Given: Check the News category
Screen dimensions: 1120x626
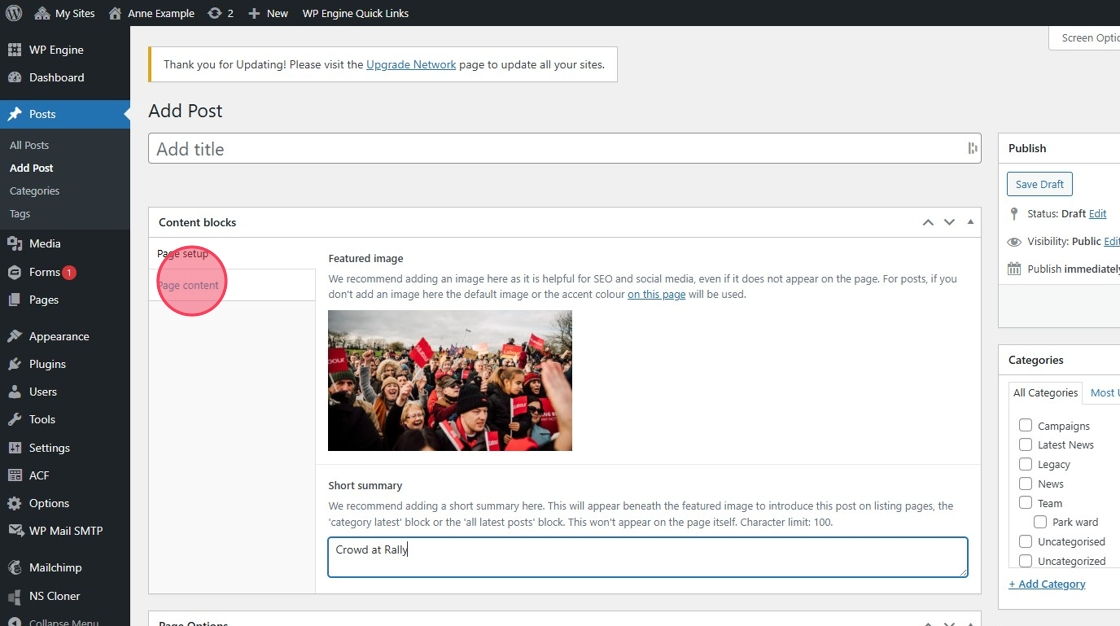Looking at the screenshot, I should (x=1025, y=483).
